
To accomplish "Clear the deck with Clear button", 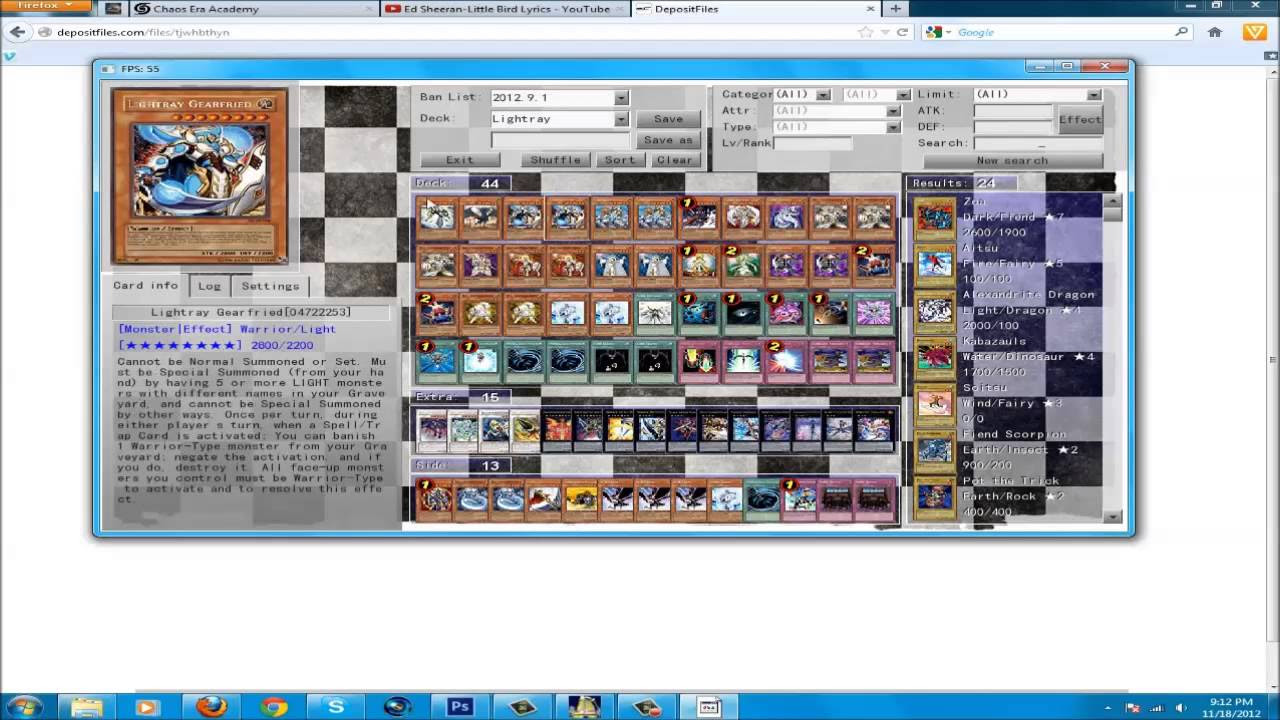I will (x=674, y=160).
